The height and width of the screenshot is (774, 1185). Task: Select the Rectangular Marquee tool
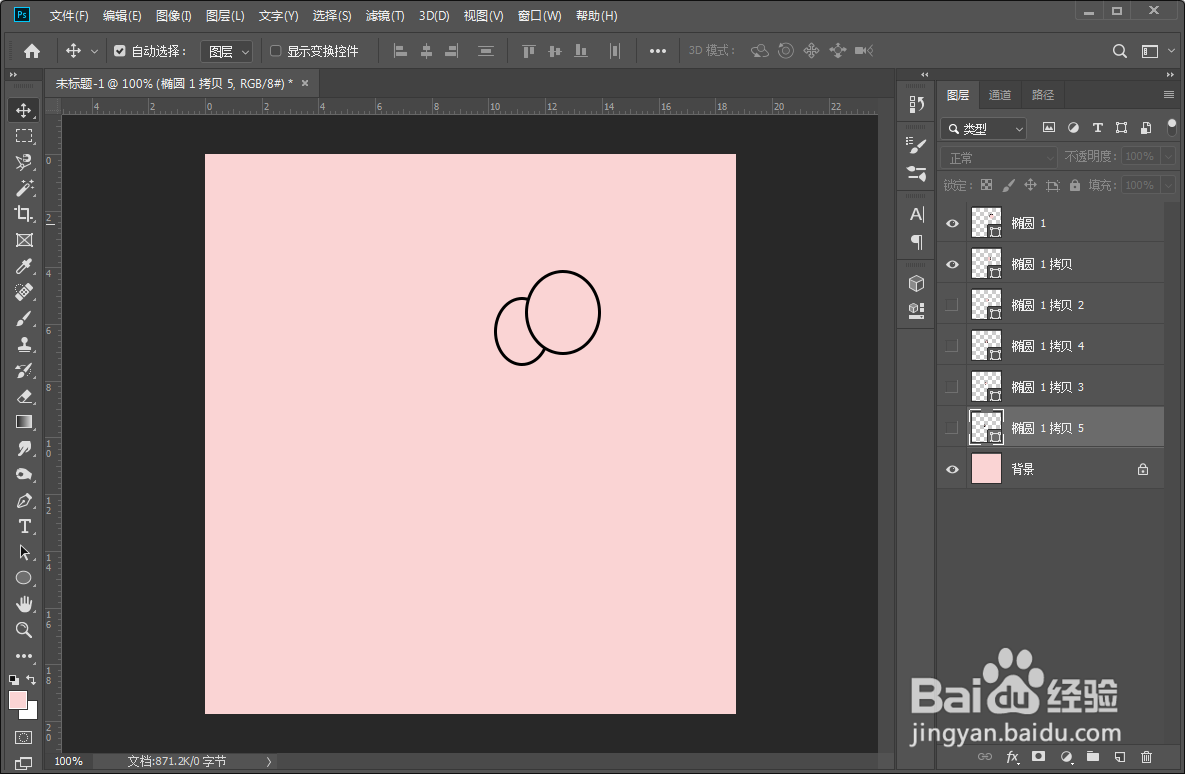(x=24, y=136)
